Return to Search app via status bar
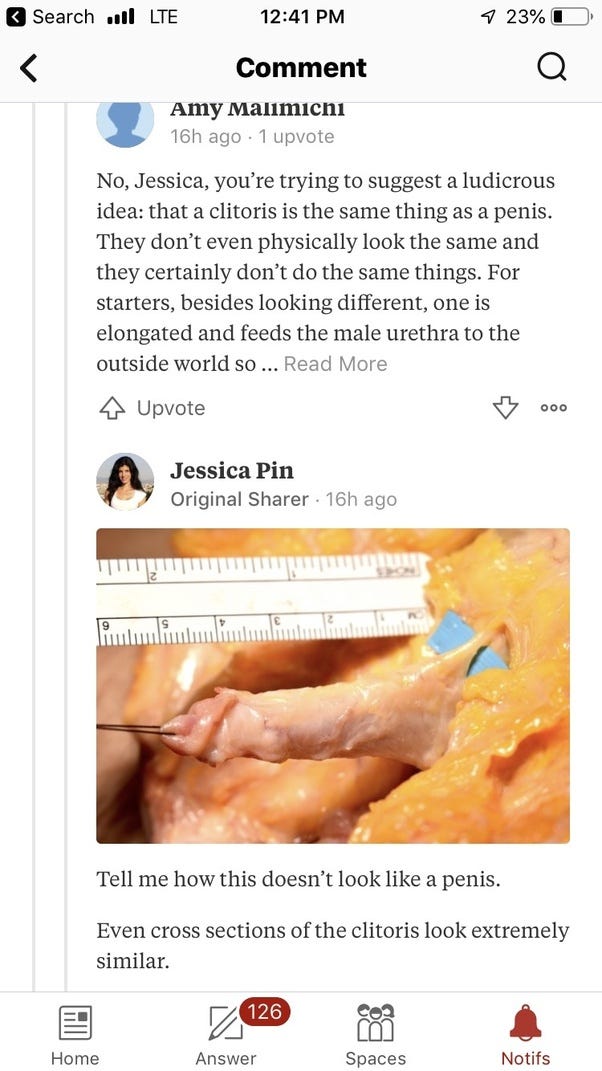This screenshot has height=1071, width=602. pos(49,16)
